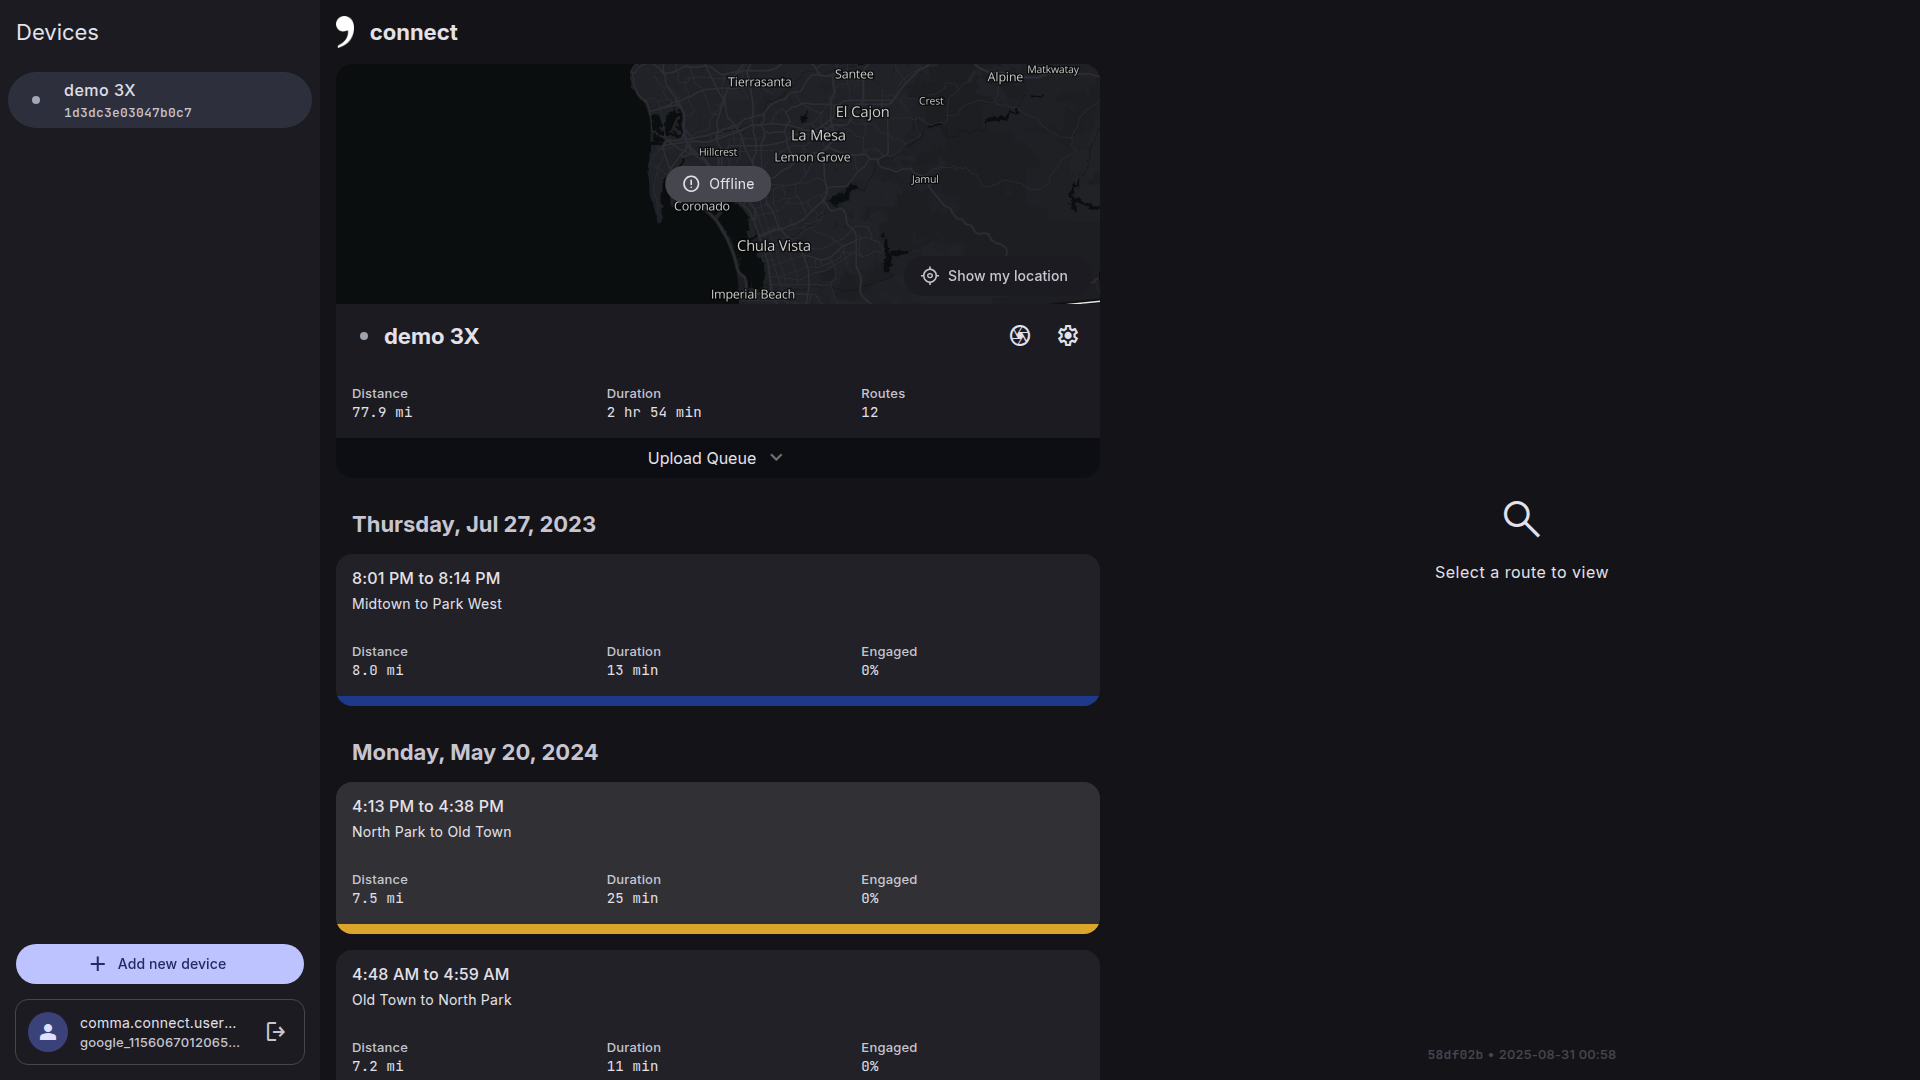
Task: Click the demo 3X device title heading
Action: point(431,337)
